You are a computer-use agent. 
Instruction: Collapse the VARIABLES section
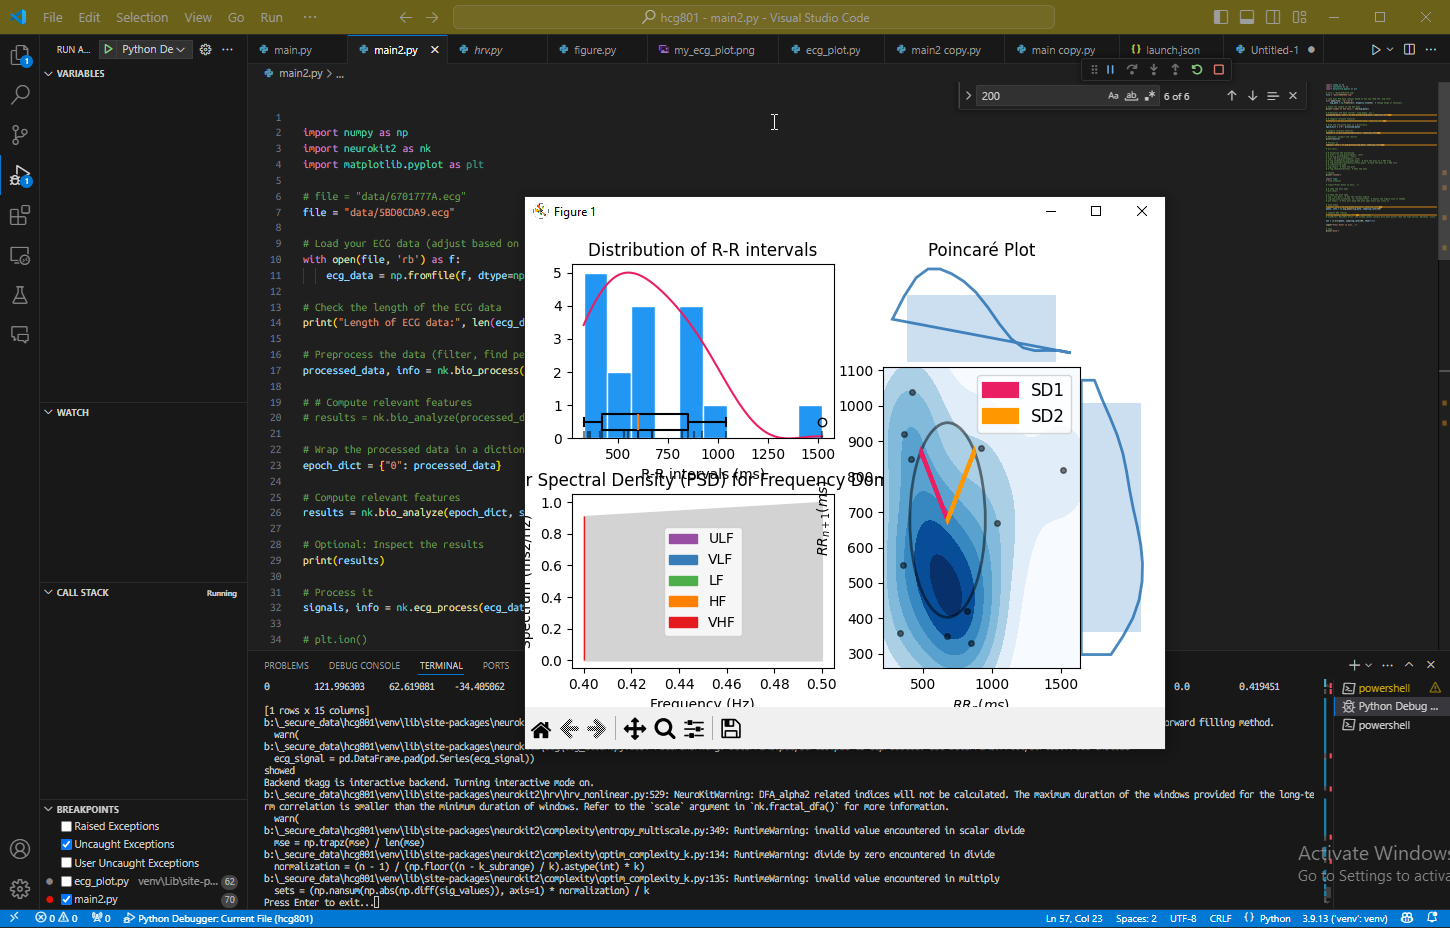click(80, 74)
